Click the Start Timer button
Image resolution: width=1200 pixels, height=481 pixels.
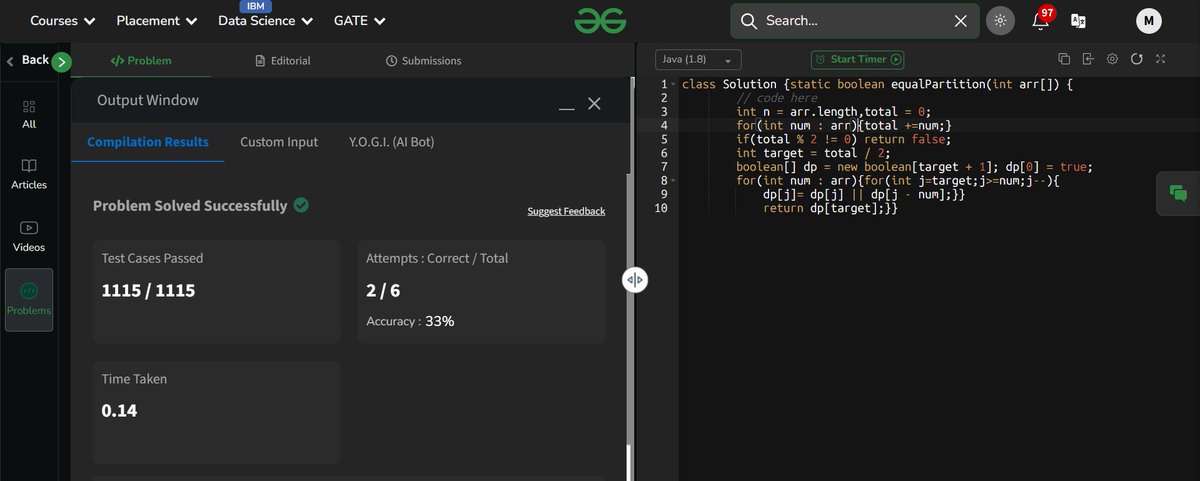(x=858, y=60)
